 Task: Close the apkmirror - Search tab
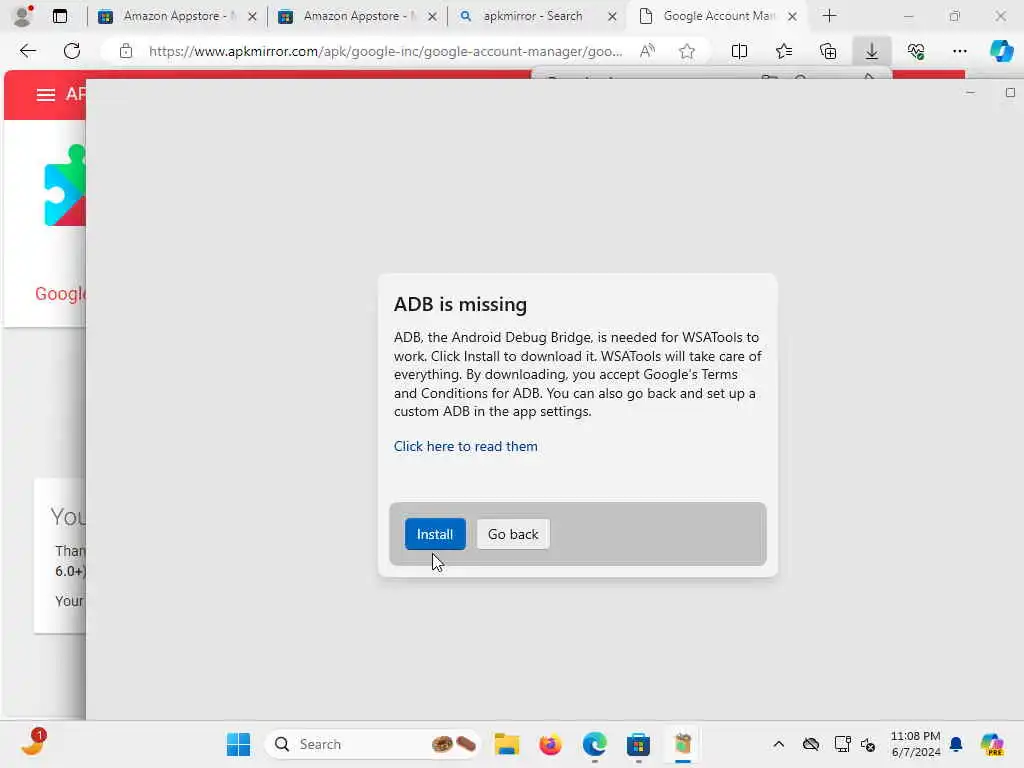[x=612, y=16]
